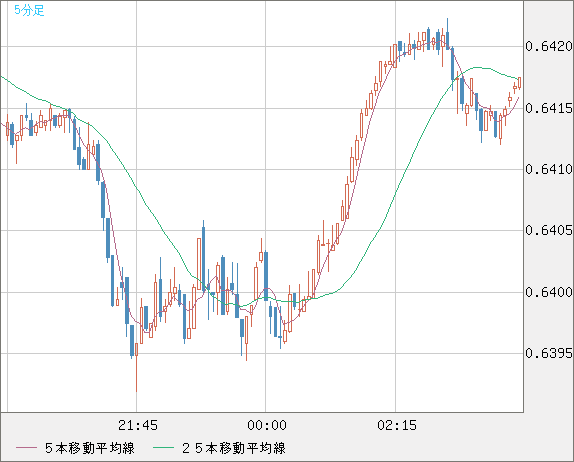Click the 5分足 timeframe label
The image size is (574, 462).
pyautogui.click(x=29, y=10)
